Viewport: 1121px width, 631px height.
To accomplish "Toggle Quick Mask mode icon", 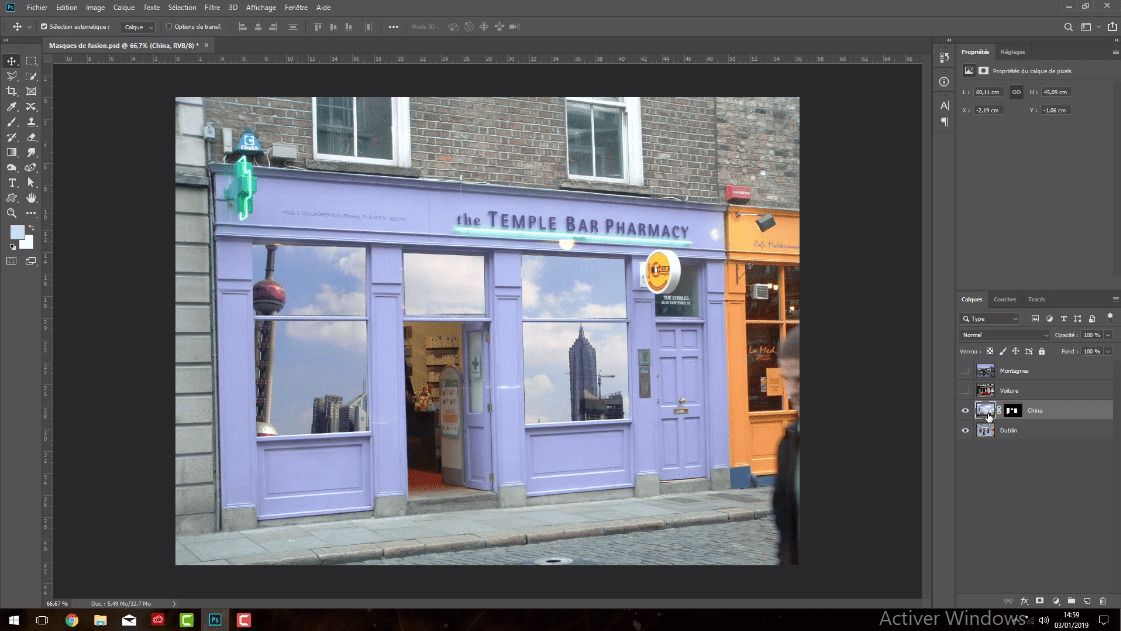I will [x=12, y=262].
